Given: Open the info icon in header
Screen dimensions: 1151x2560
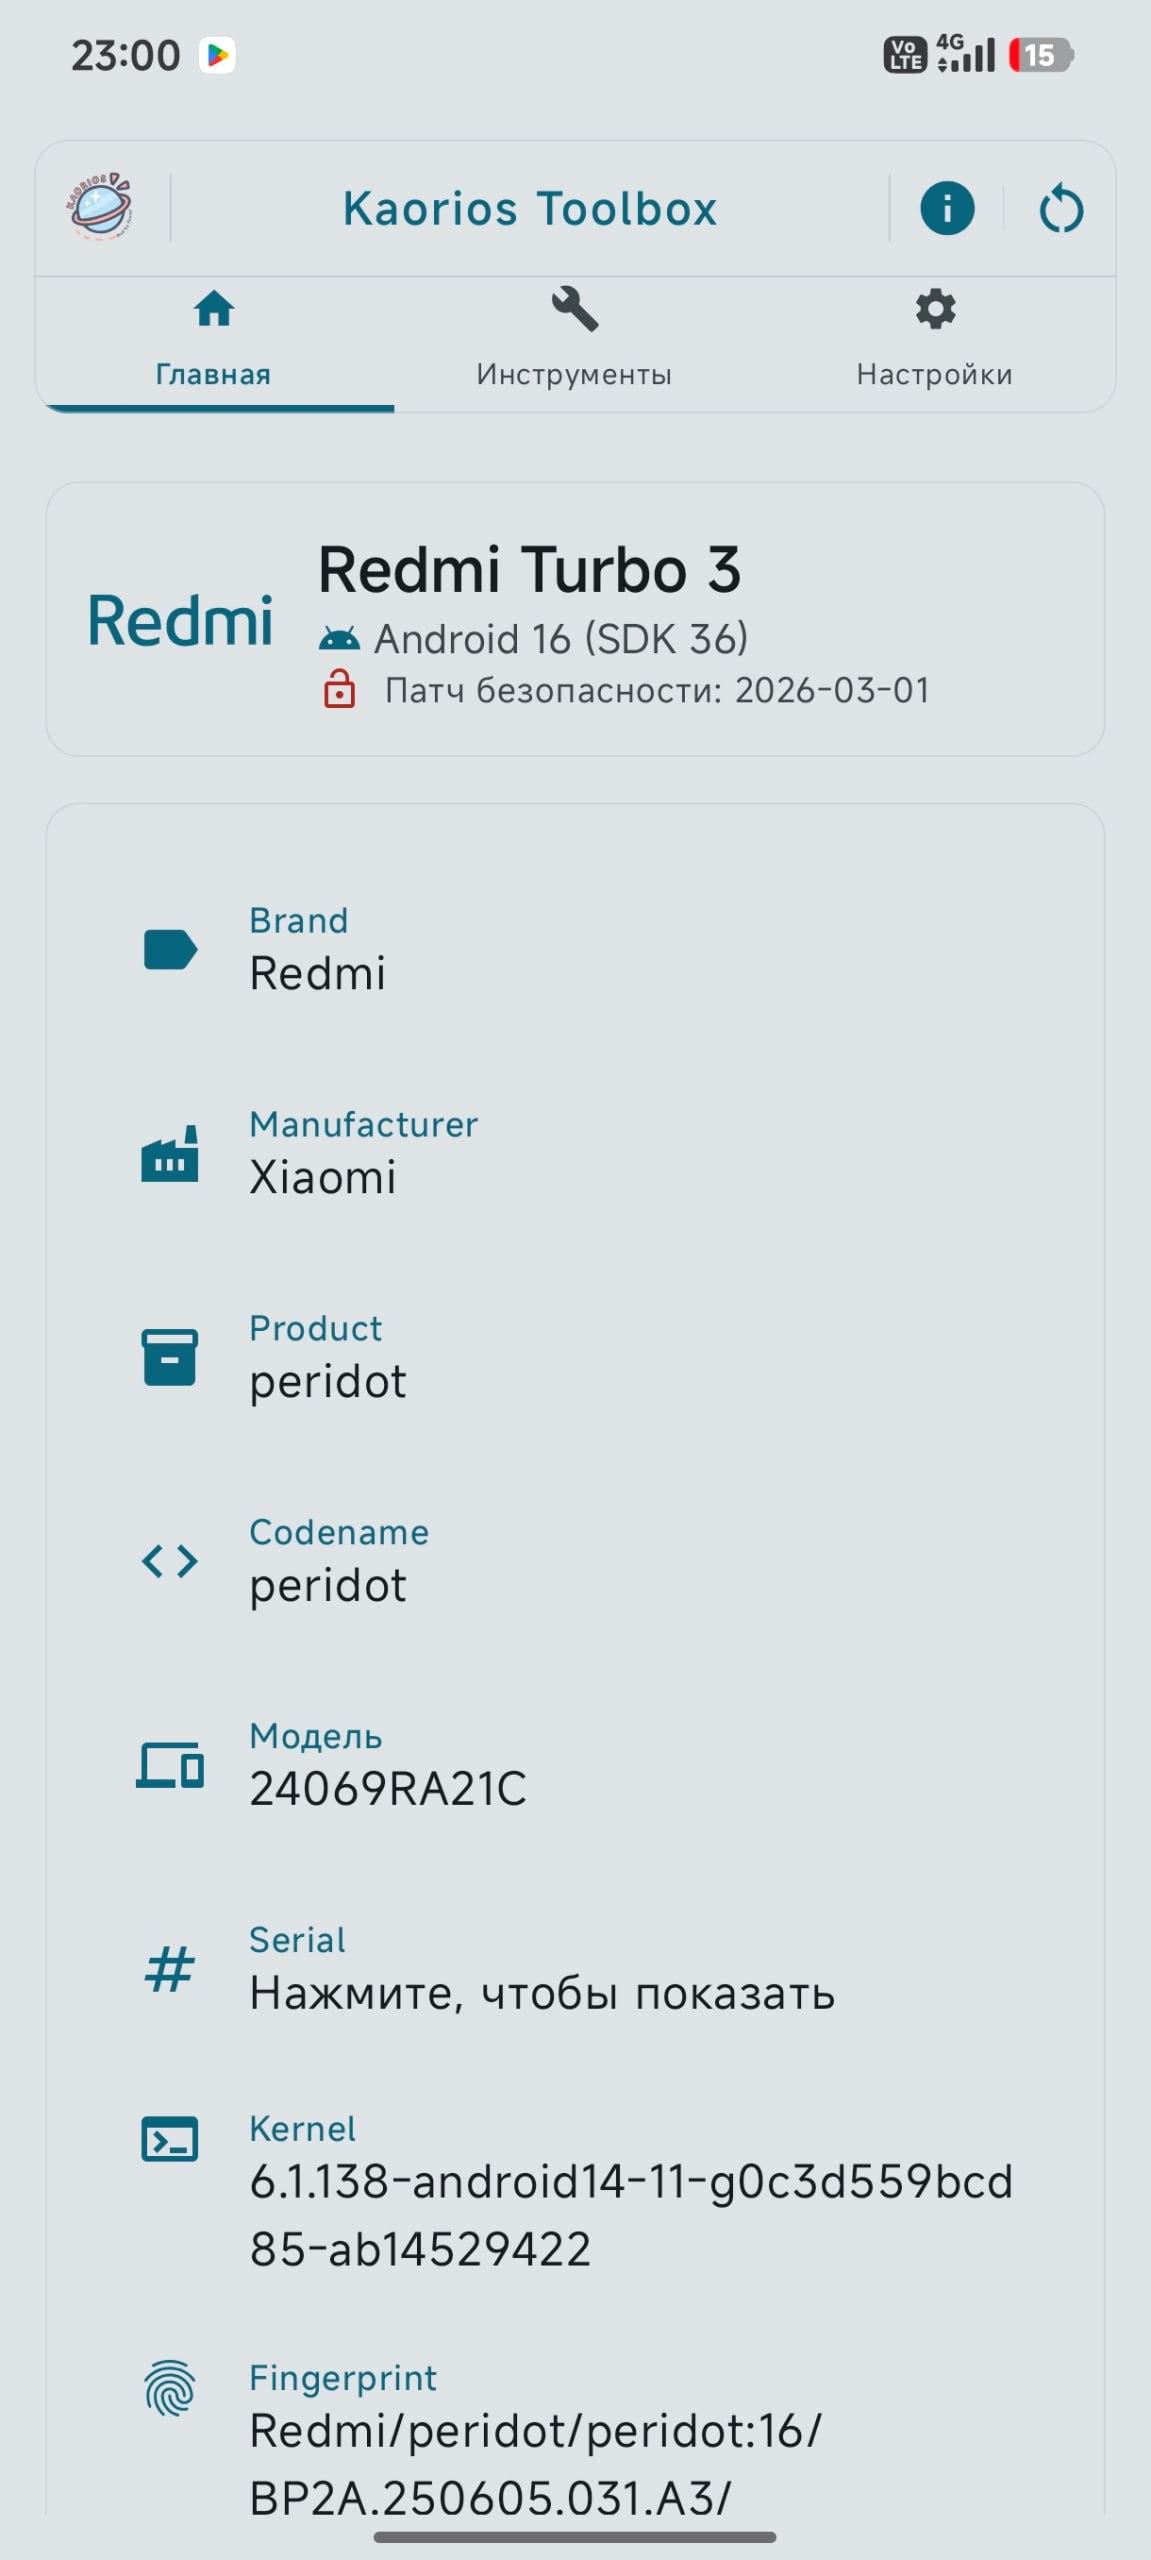Looking at the screenshot, I should coord(946,208).
